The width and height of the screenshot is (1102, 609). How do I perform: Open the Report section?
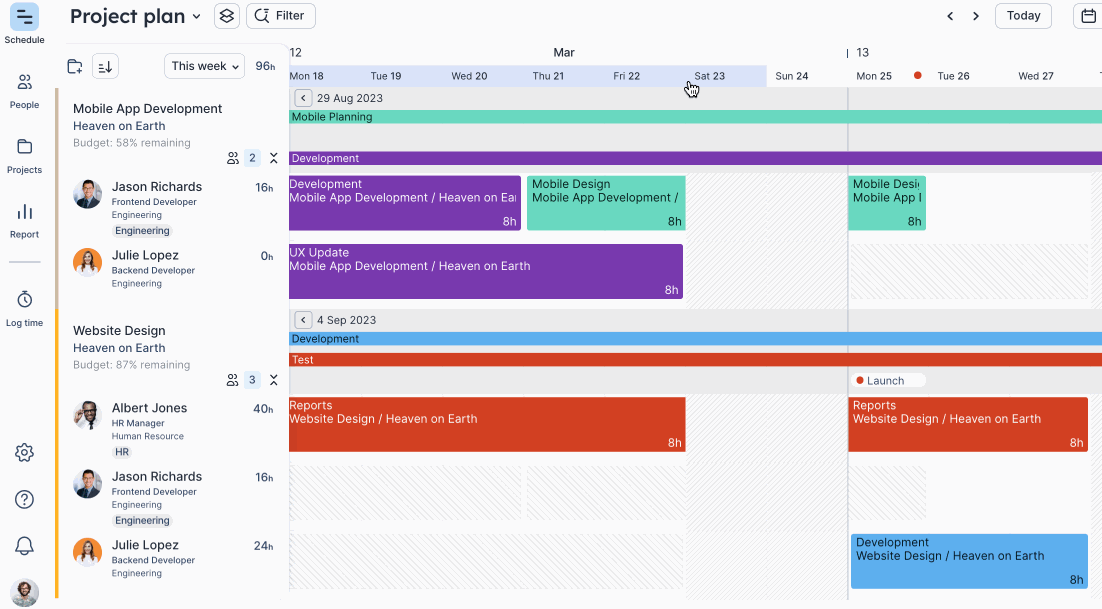coord(25,213)
